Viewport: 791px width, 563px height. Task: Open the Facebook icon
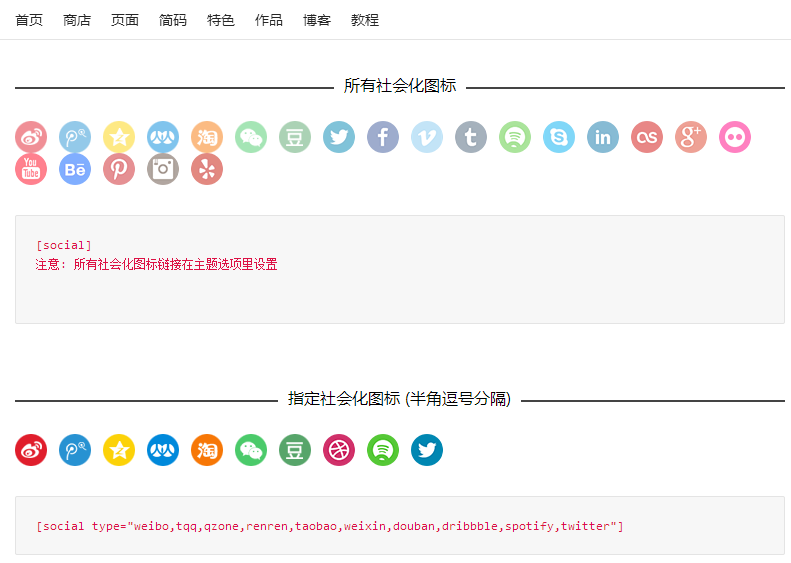[383, 137]
